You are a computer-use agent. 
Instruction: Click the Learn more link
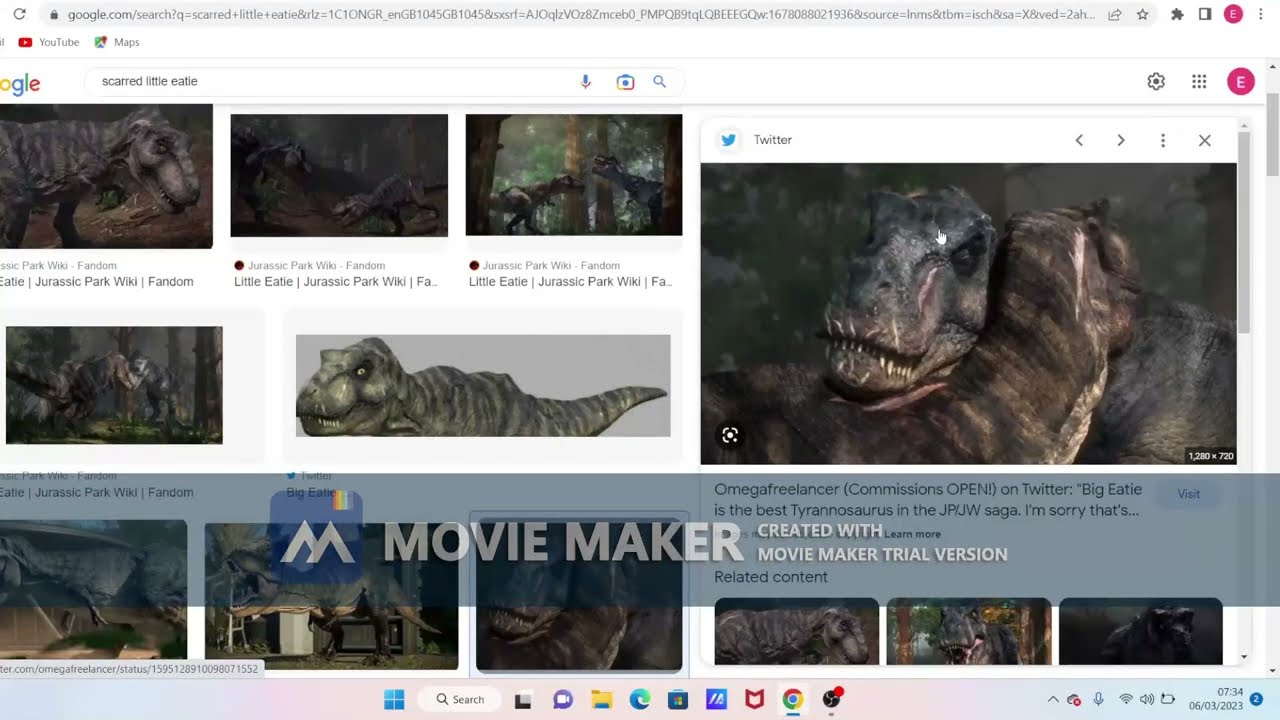tap(912, 534)
